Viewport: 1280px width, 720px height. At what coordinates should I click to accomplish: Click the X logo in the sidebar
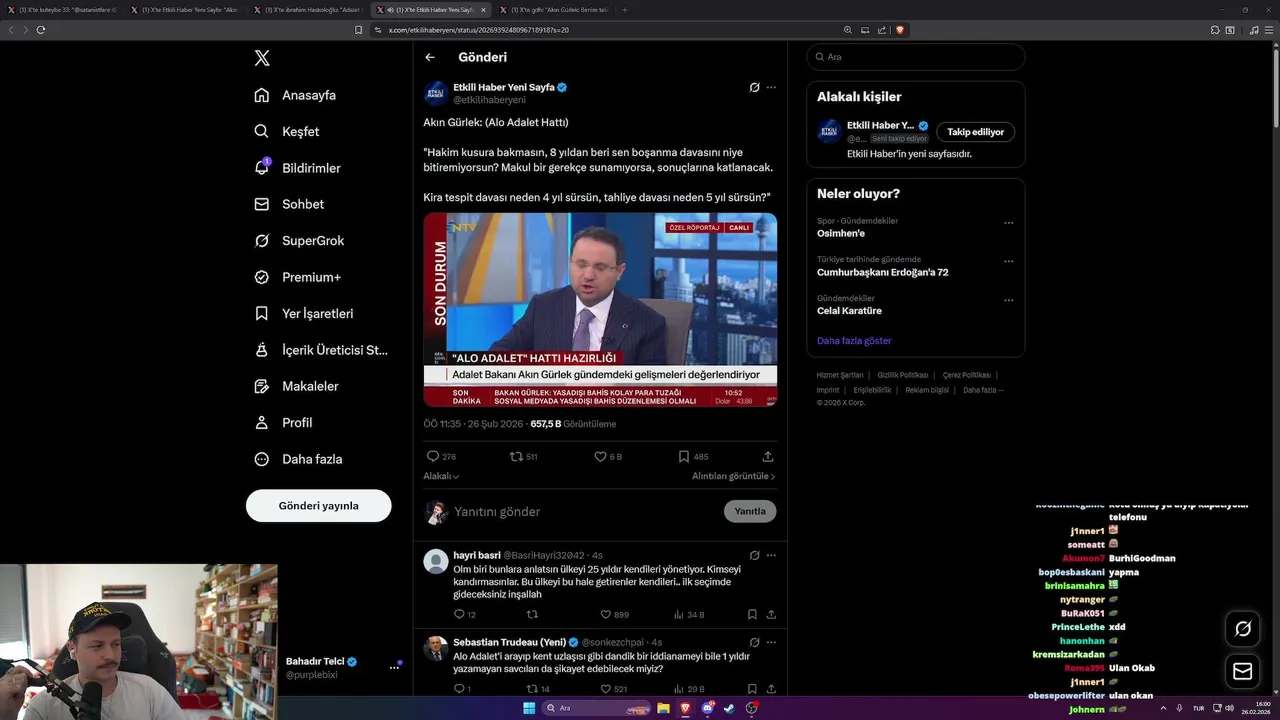tap(262, 58)
